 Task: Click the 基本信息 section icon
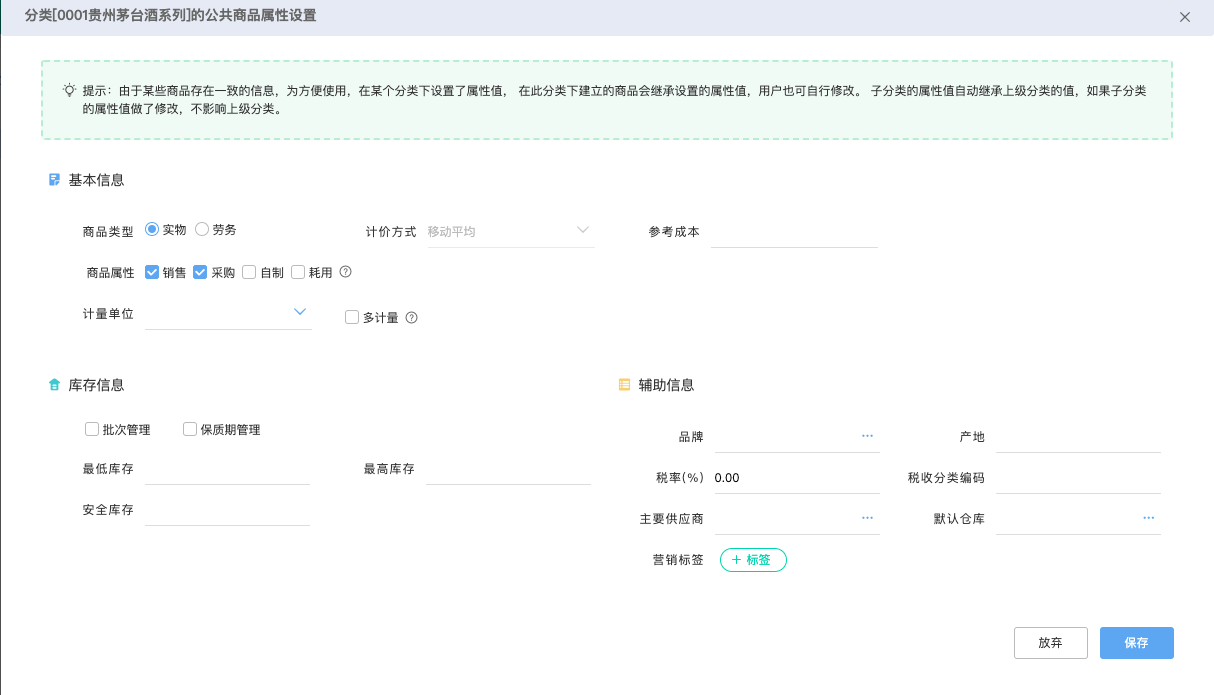[x=54, y=180]
